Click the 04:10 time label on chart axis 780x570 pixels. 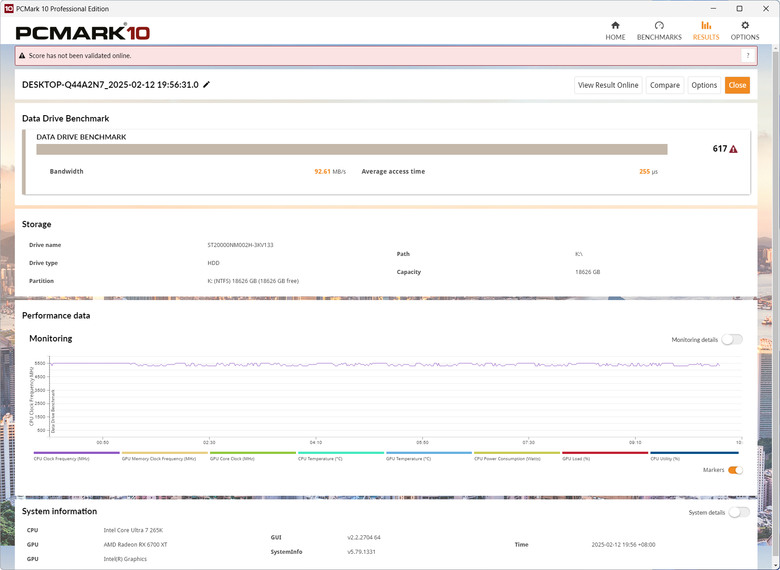point(315,442)
